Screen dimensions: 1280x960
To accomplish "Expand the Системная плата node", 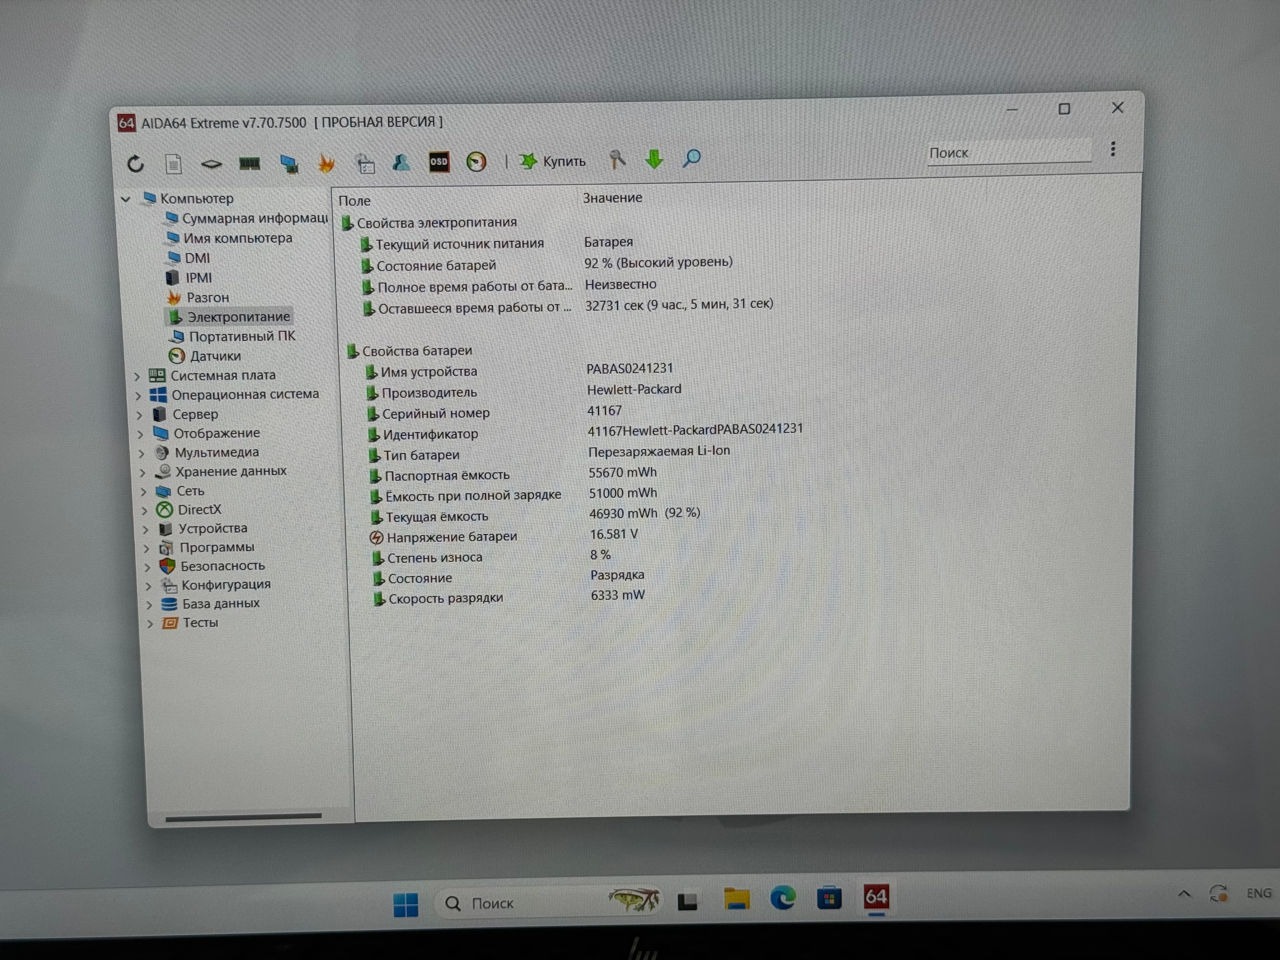I will [x=138, y=376].
